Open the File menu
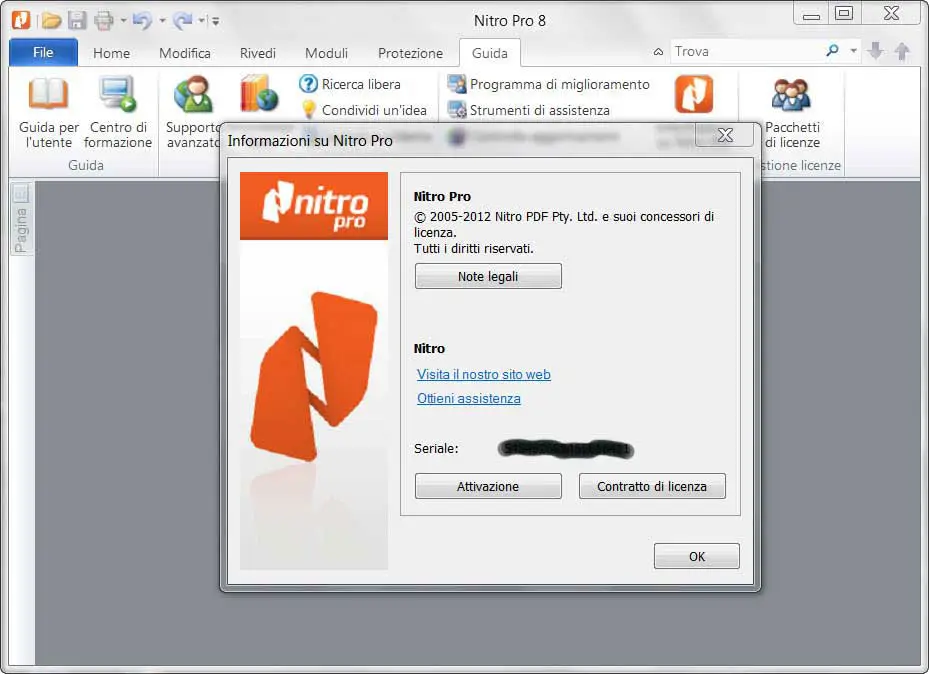929x674 pixels. coord(43,52)
